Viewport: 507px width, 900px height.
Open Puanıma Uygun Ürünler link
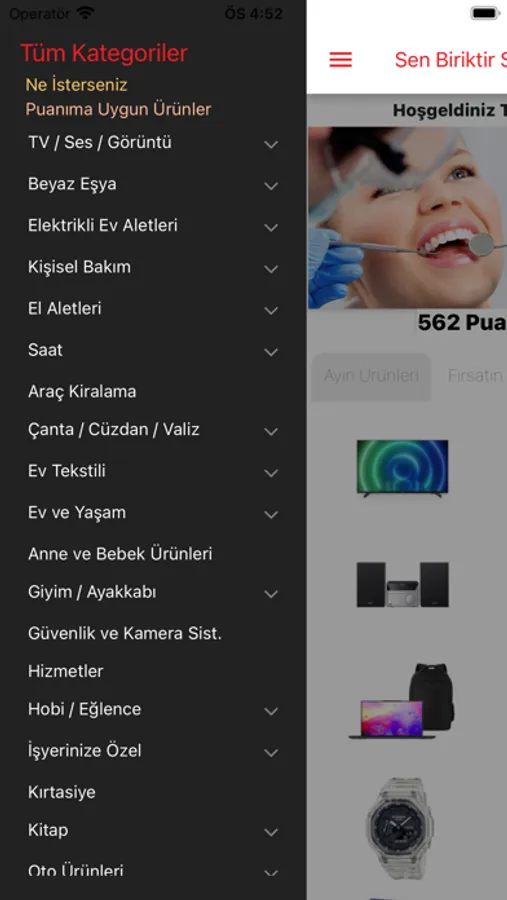click(x=118, y=109)
